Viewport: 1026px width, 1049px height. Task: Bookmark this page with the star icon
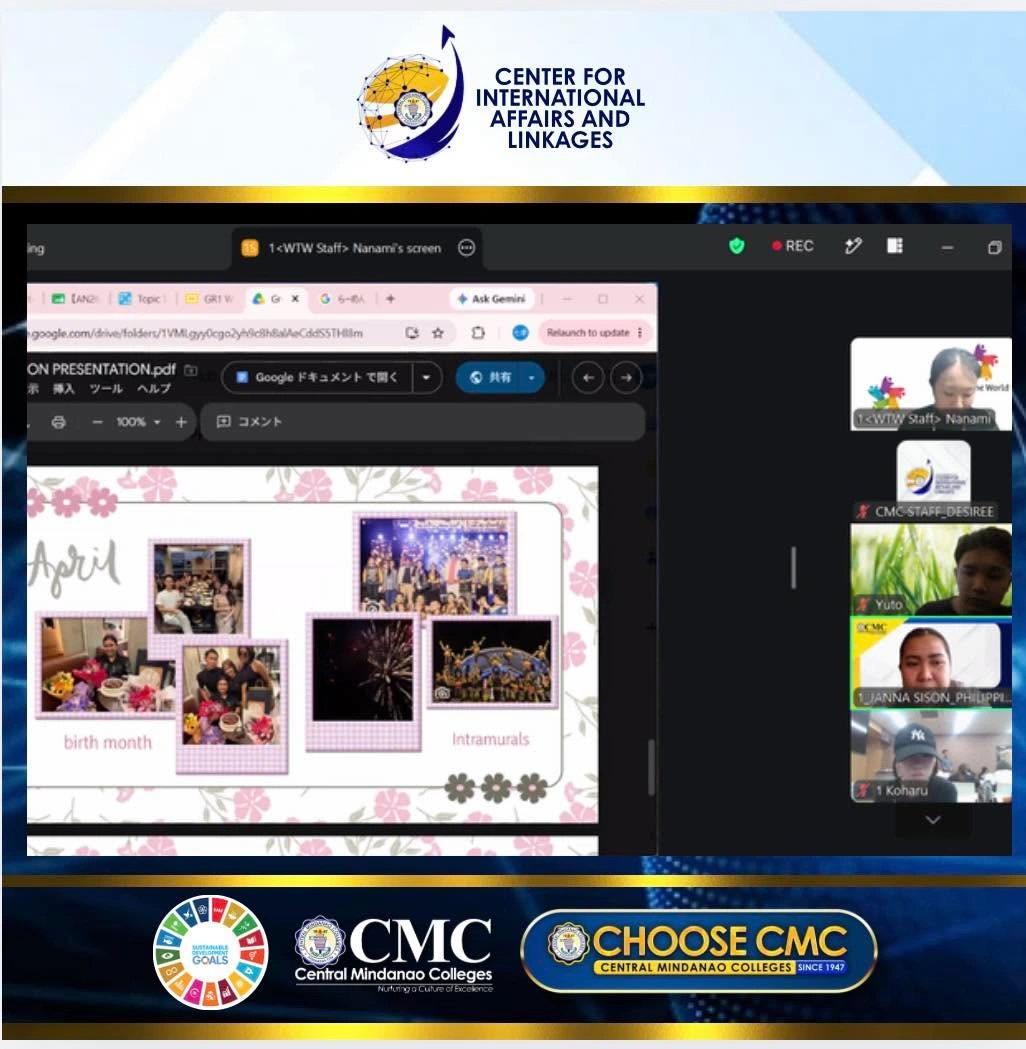pyautogui.click(x=438, y=332)
